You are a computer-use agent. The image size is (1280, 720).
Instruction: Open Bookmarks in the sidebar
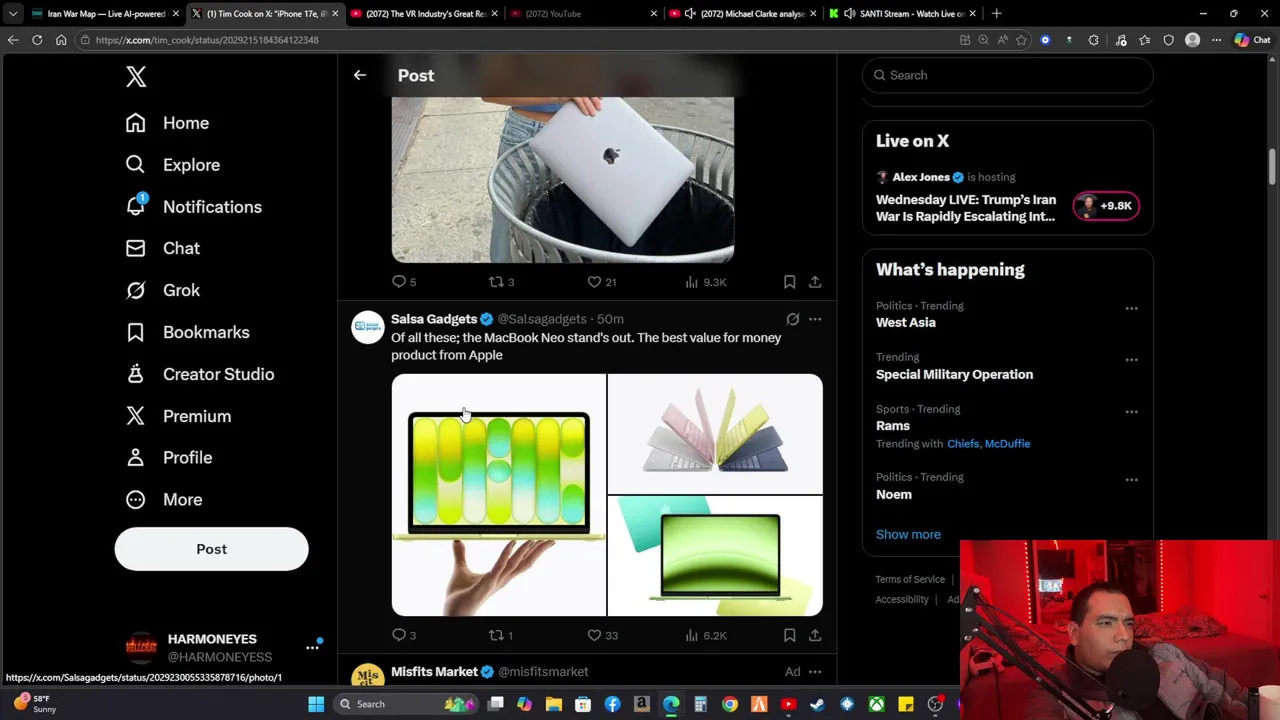point(187,332)
